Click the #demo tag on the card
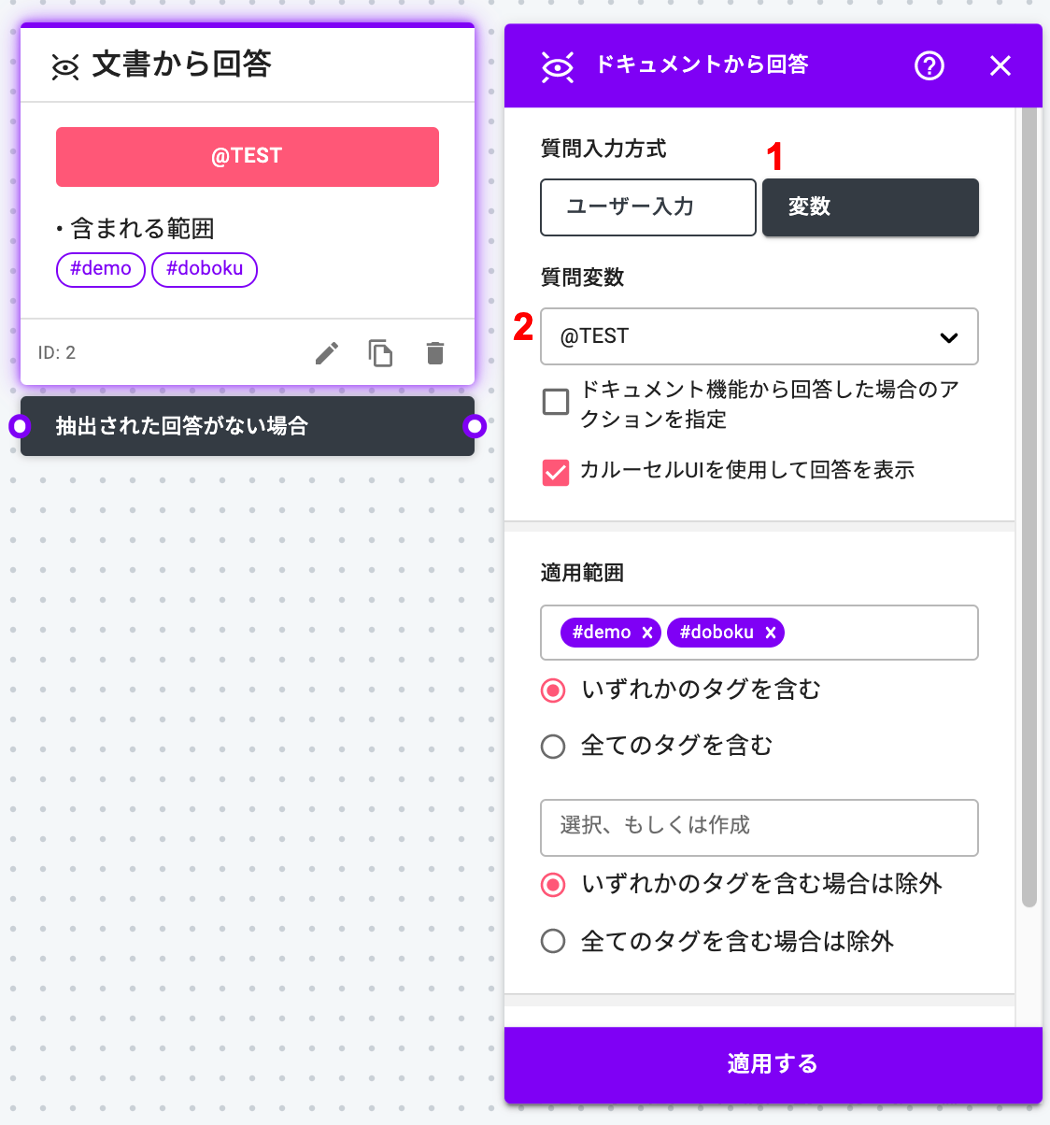 tap(100, 269)
